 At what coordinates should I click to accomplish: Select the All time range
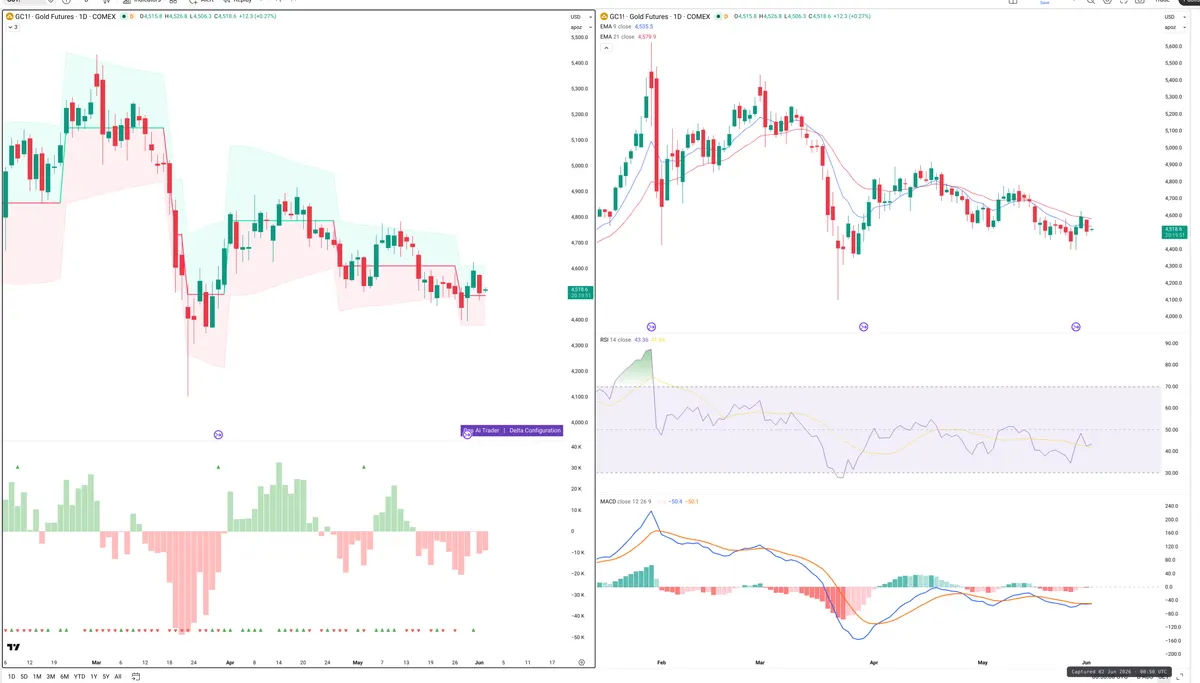pos(118,676)
